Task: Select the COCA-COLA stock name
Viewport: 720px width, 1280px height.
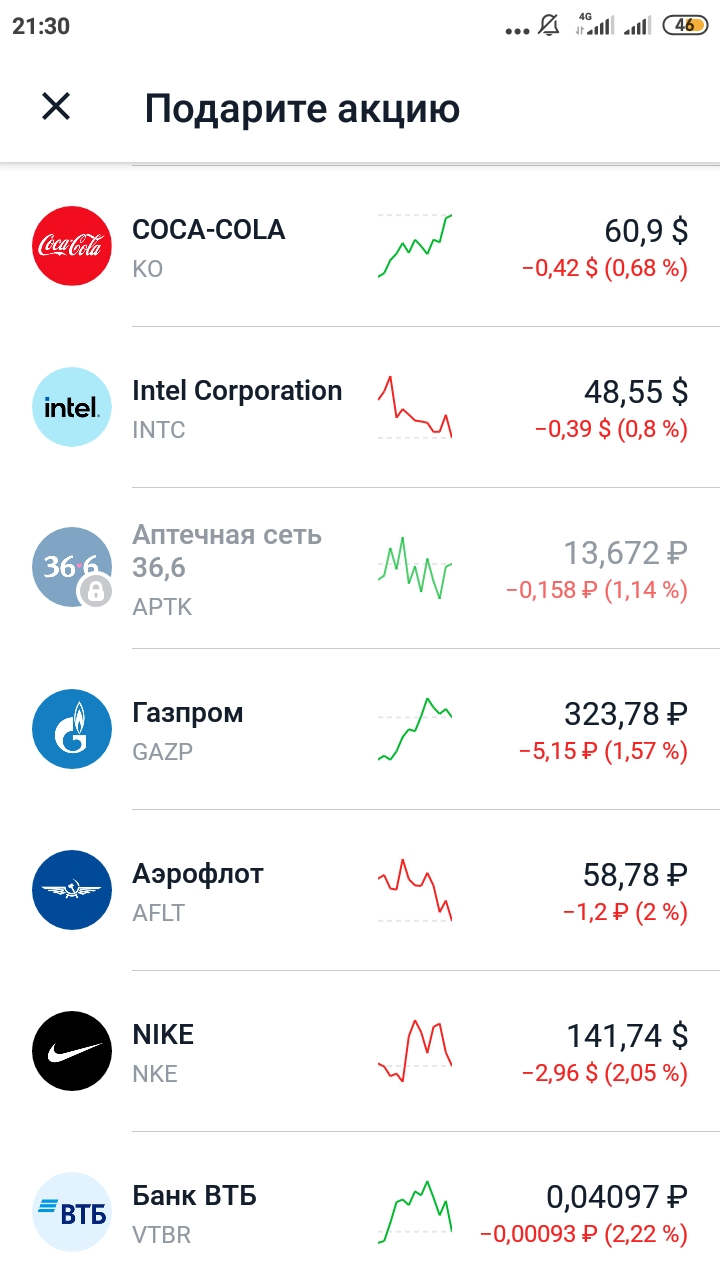Action: (209, 230)
